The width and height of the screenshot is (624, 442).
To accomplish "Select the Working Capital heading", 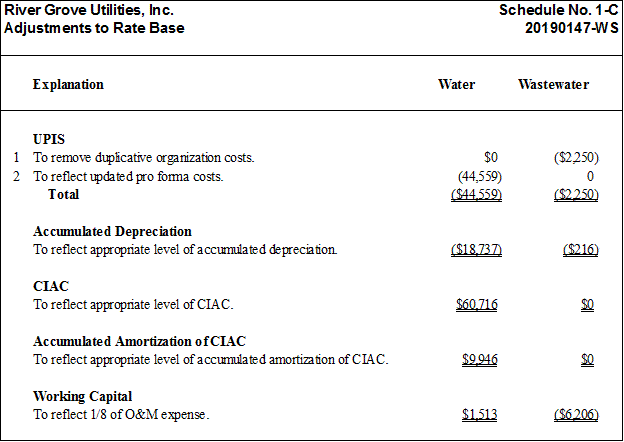I will pyautogui.click(x=82, y=396).
